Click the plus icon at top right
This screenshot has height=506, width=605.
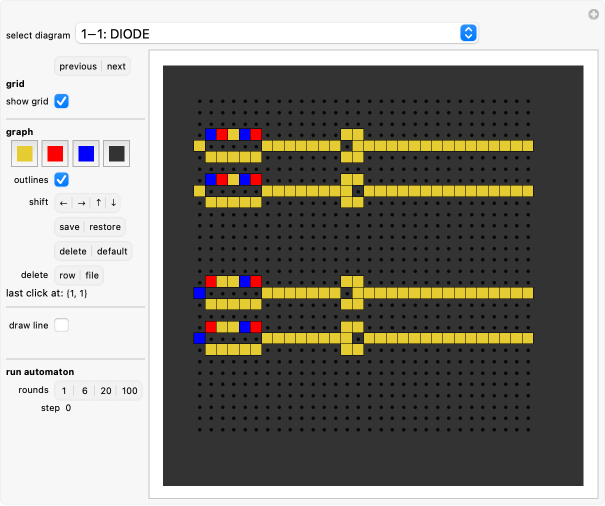click(x=592, y=13)
